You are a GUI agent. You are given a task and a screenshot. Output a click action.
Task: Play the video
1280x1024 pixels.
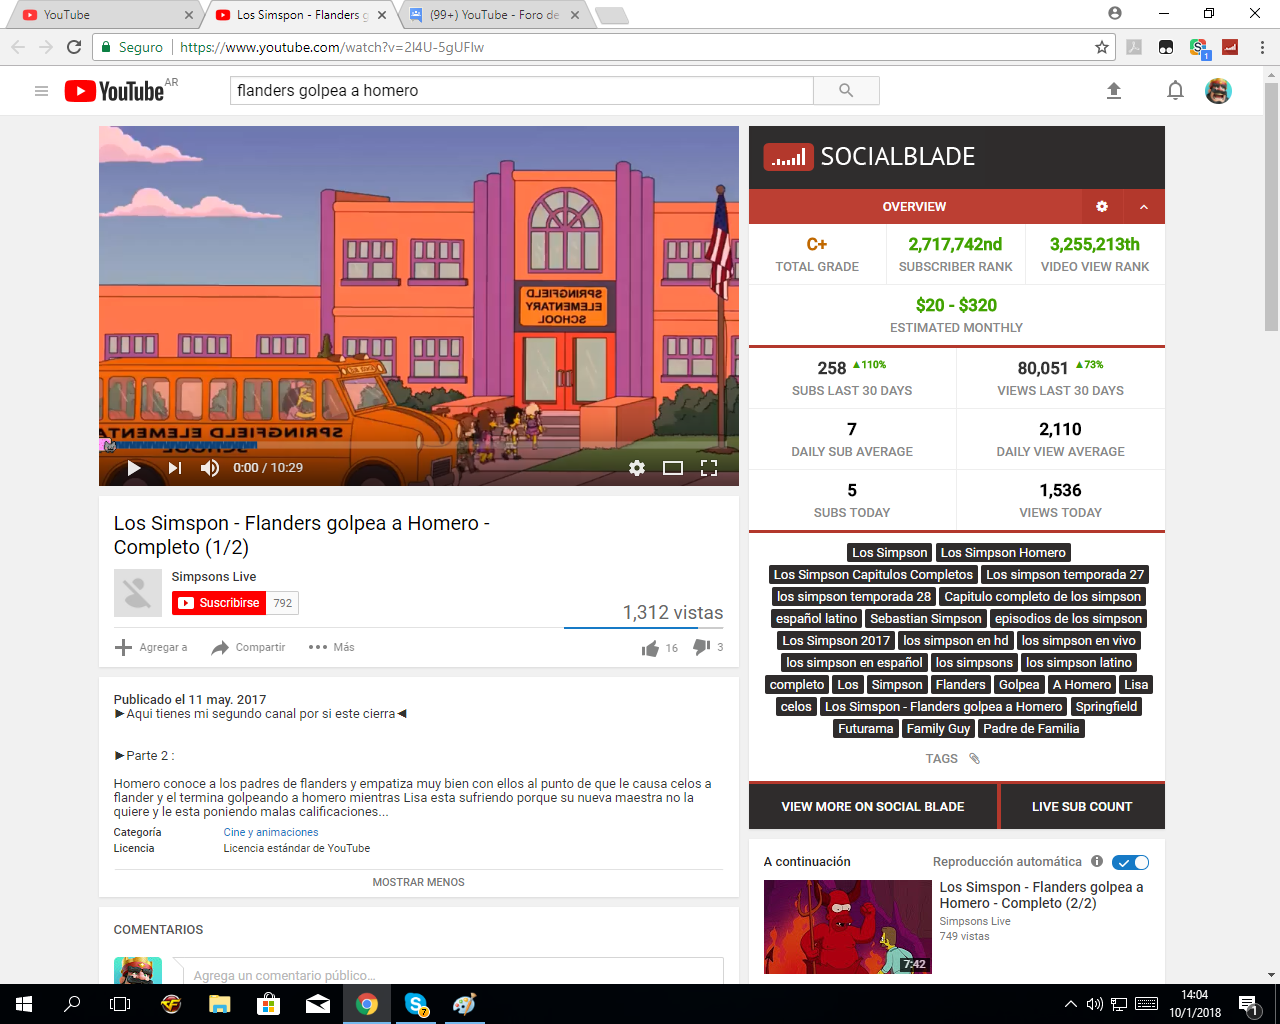coord(134,468)
